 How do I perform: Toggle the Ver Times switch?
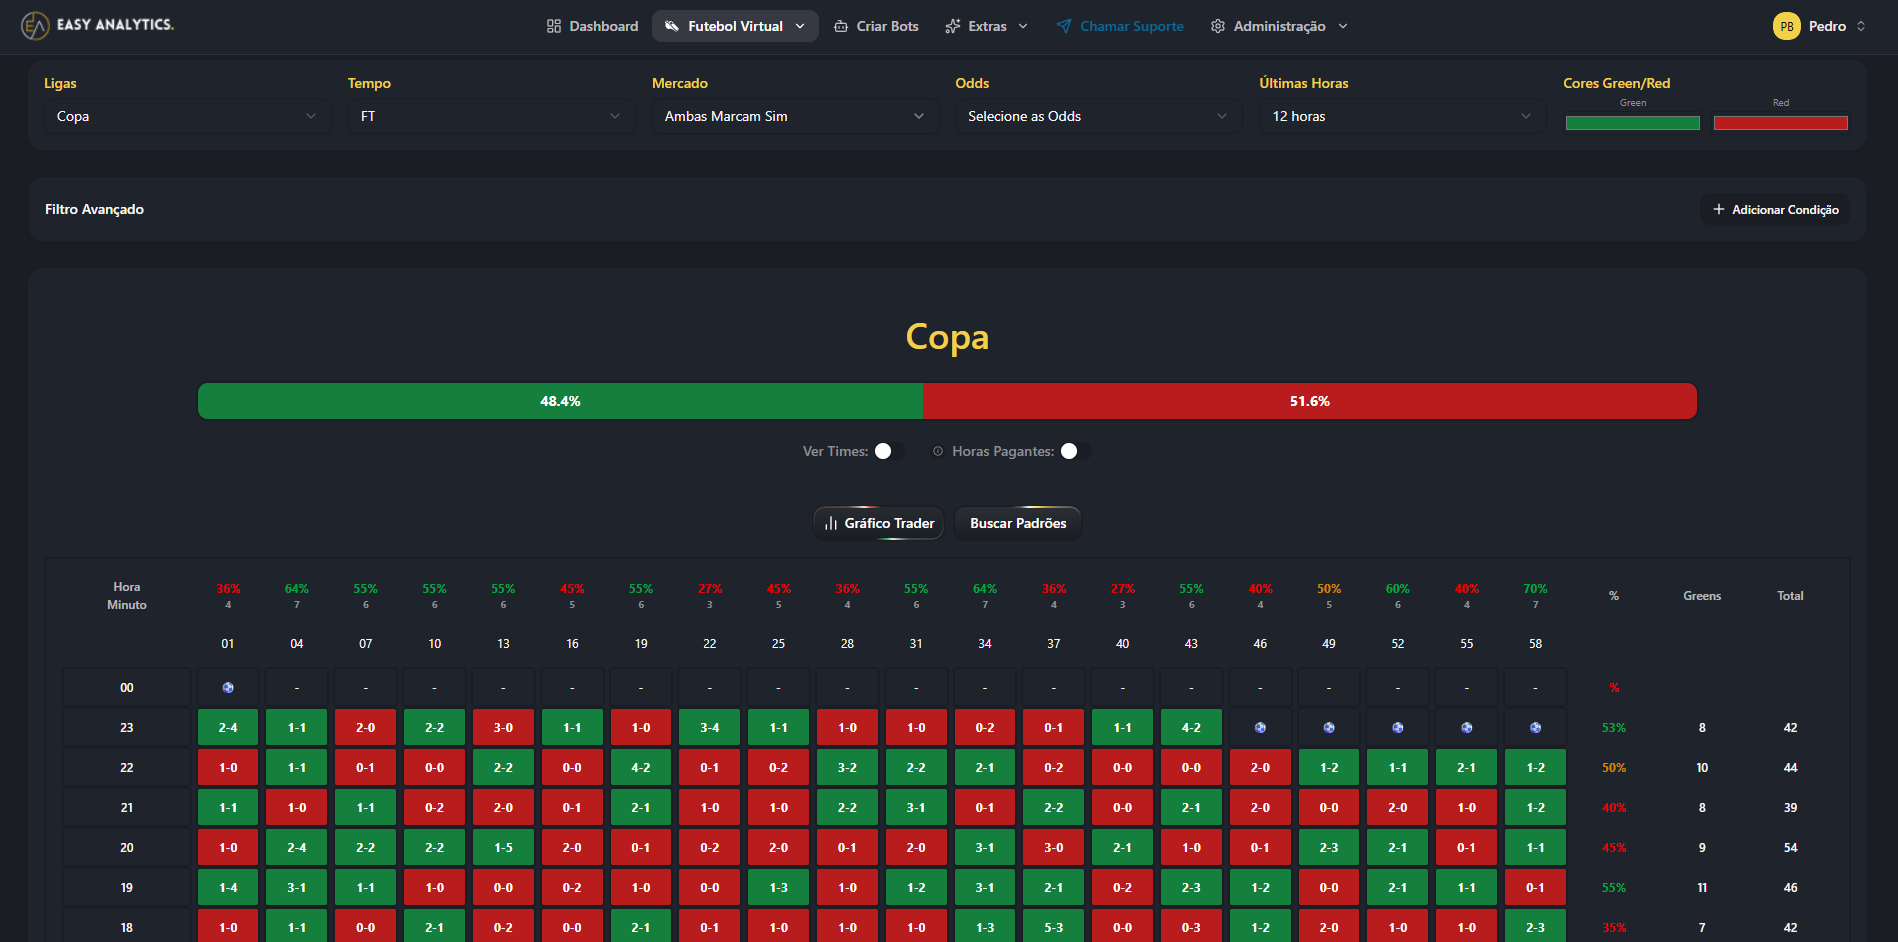(889, 451)
